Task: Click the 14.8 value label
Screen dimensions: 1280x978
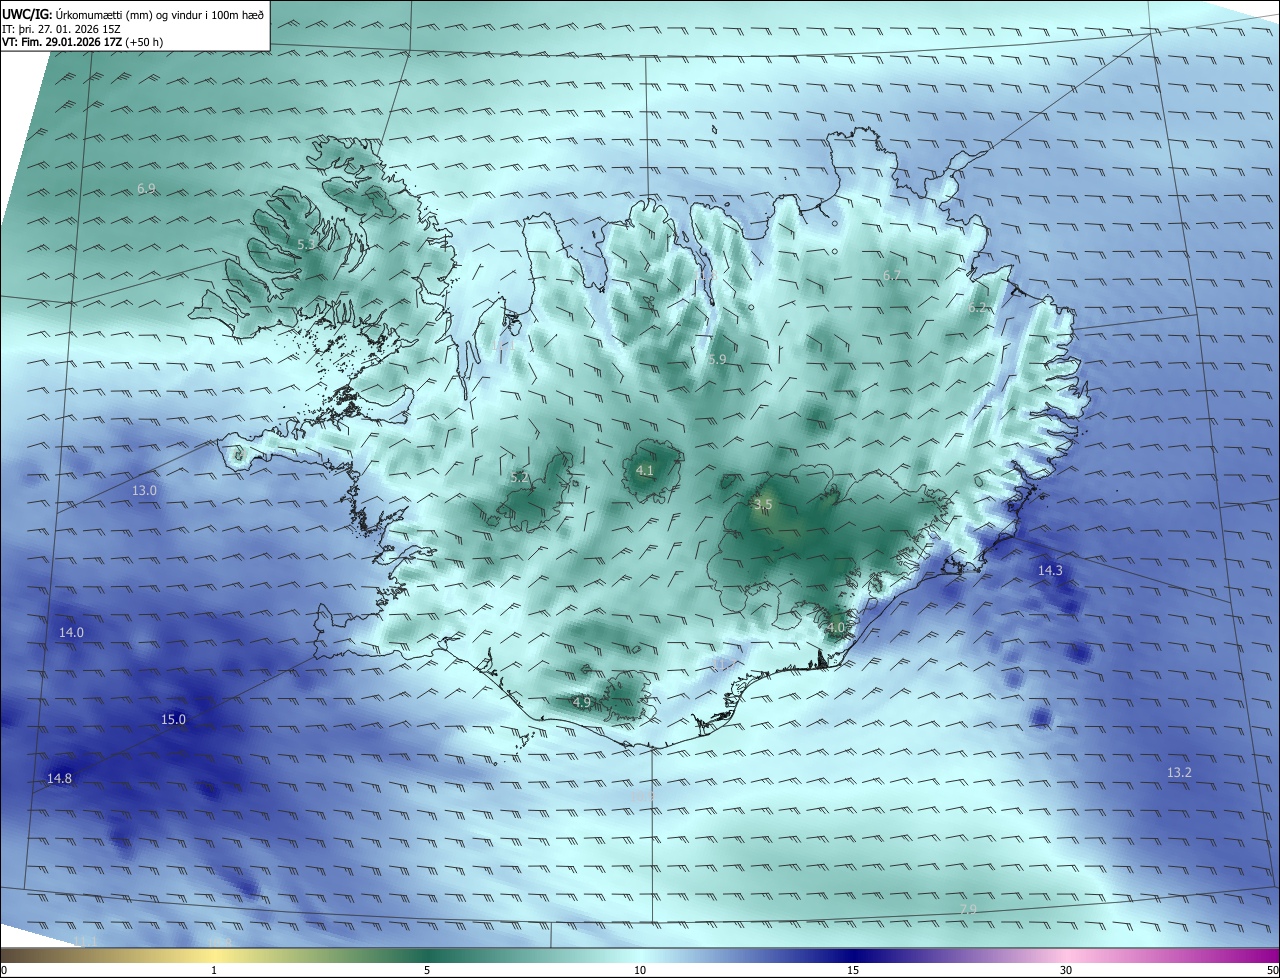Action: coord(59,778)
